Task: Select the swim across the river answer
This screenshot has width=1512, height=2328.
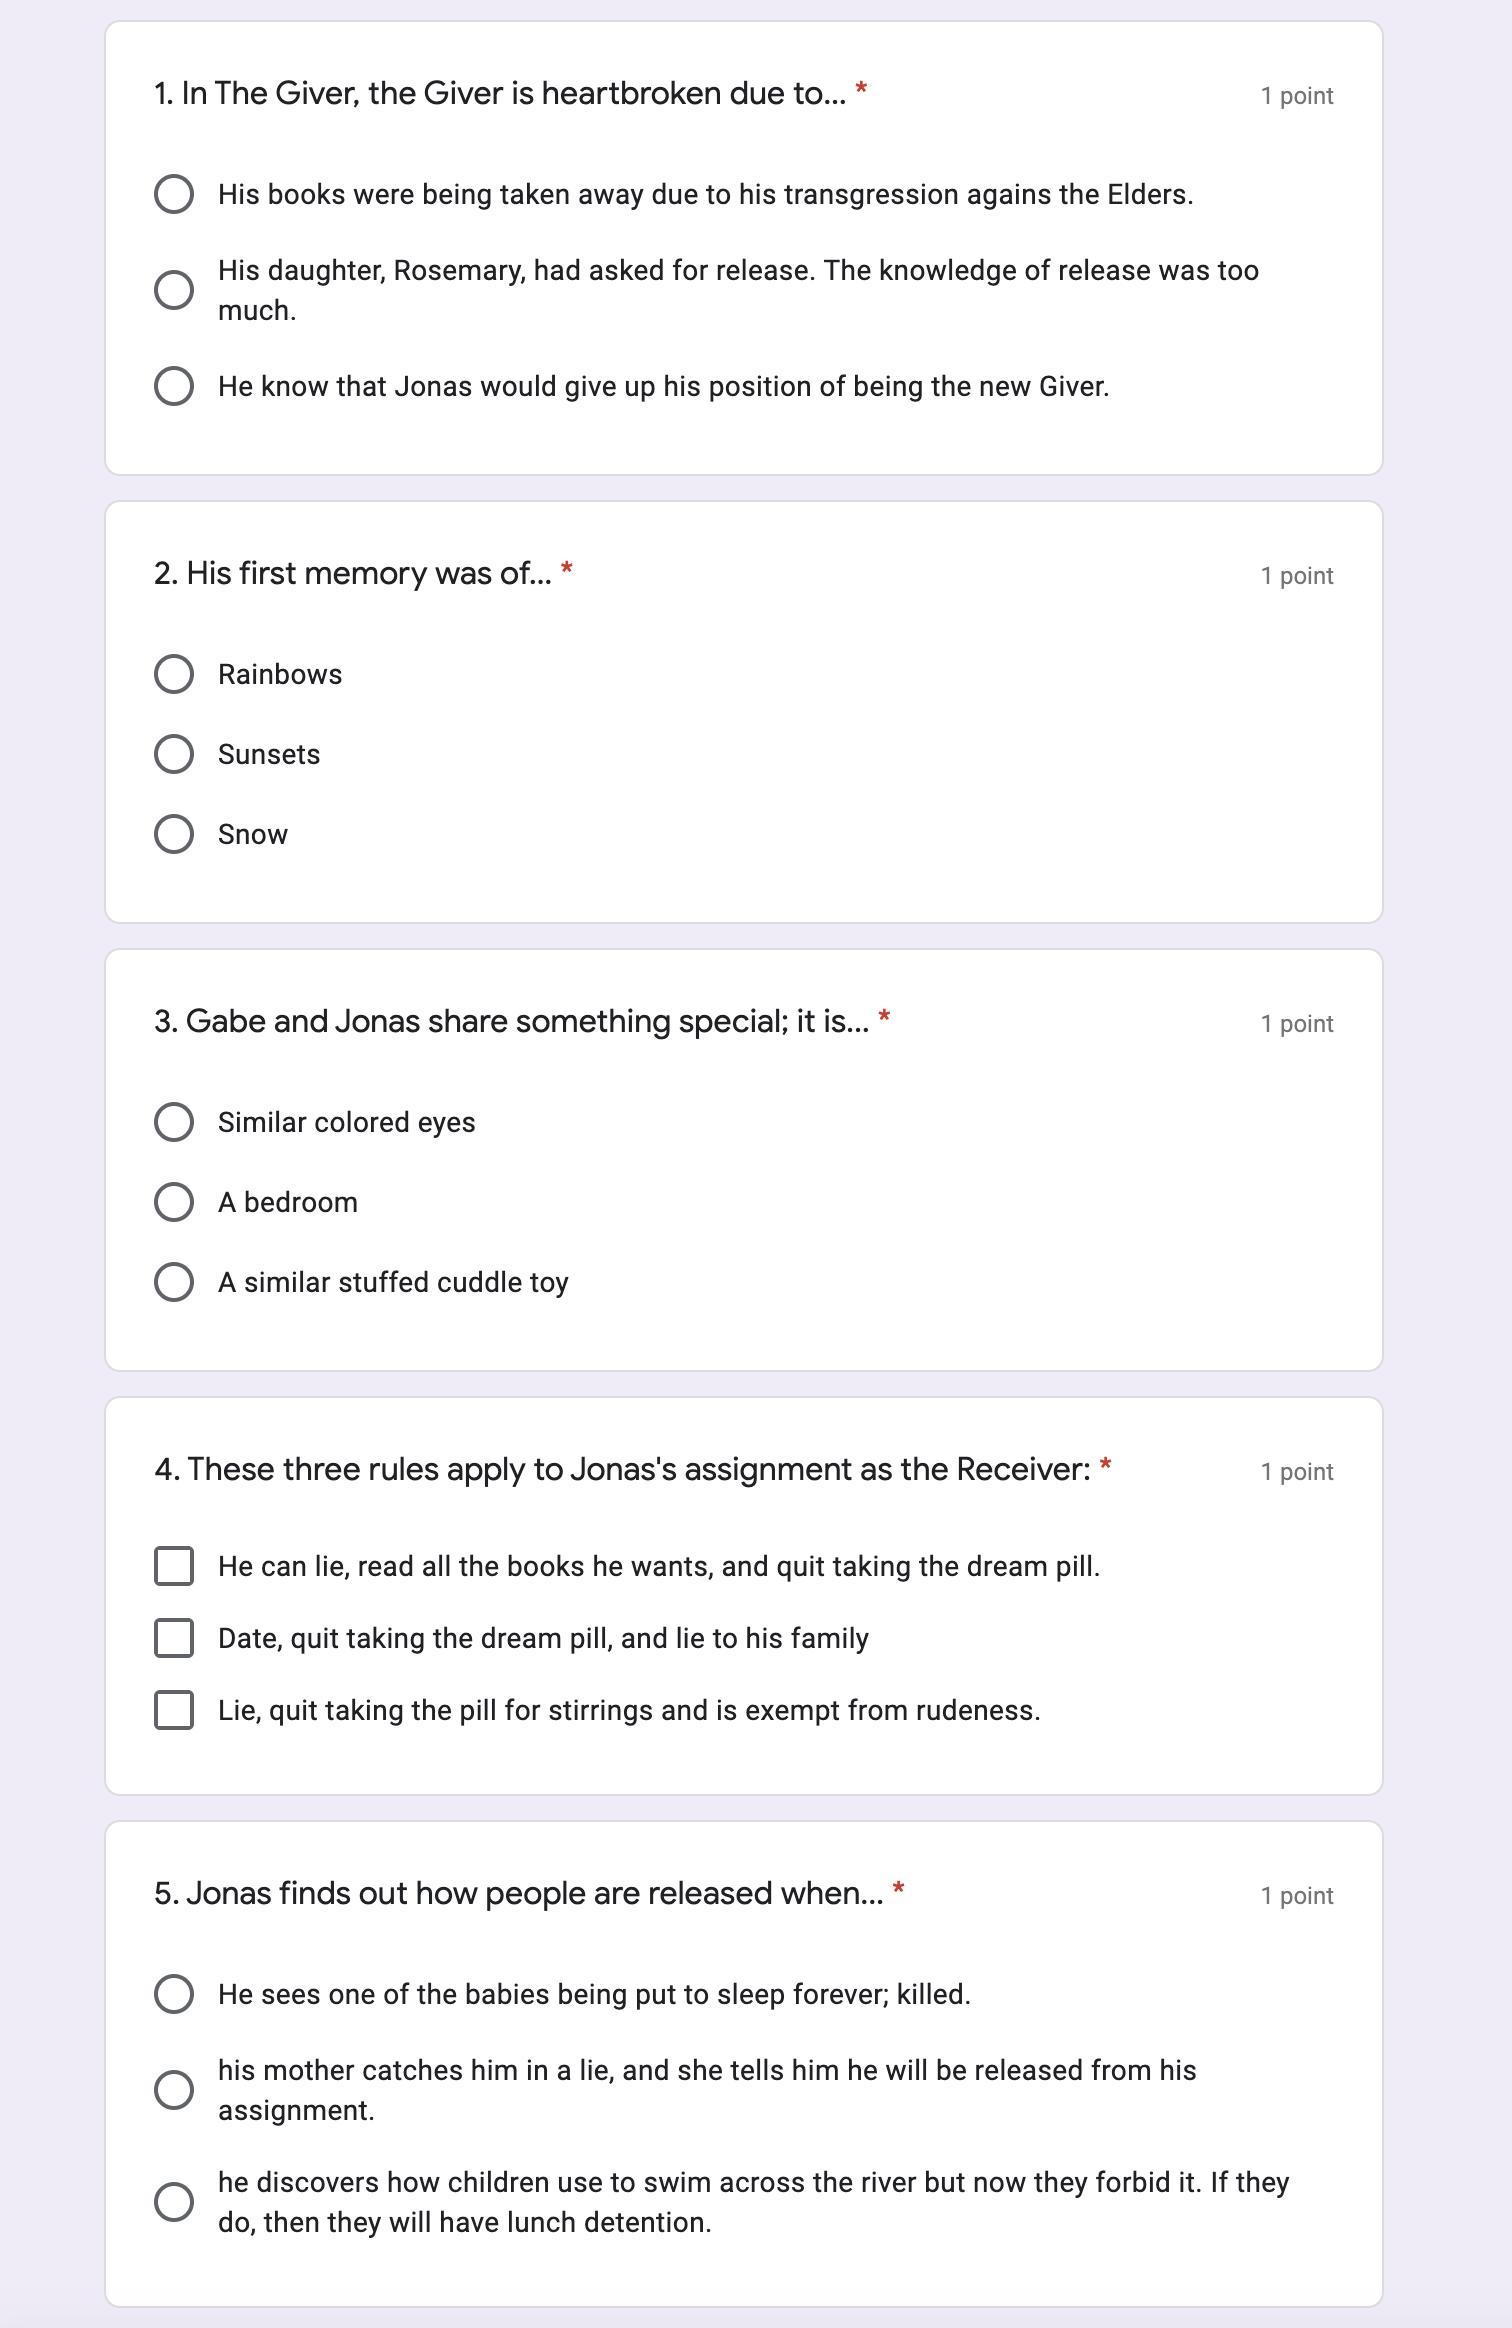Action: tap(174, 2202)
